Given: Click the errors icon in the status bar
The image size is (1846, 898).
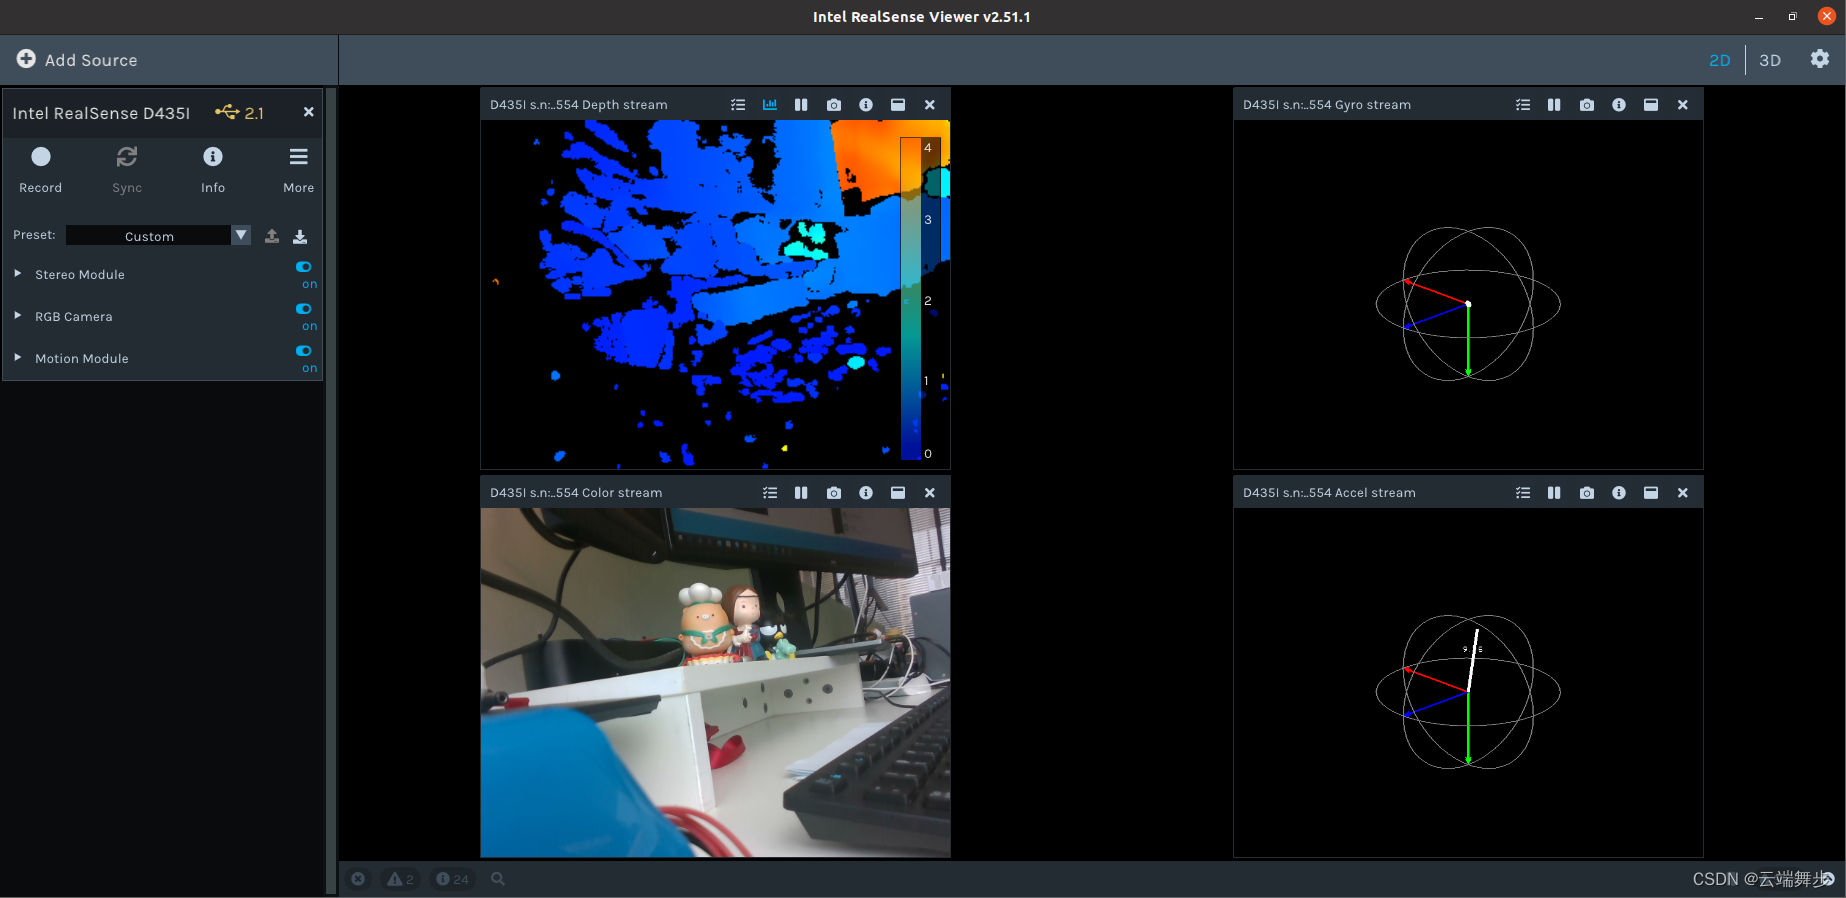Looking at the screenshot, I should [358, 879].
